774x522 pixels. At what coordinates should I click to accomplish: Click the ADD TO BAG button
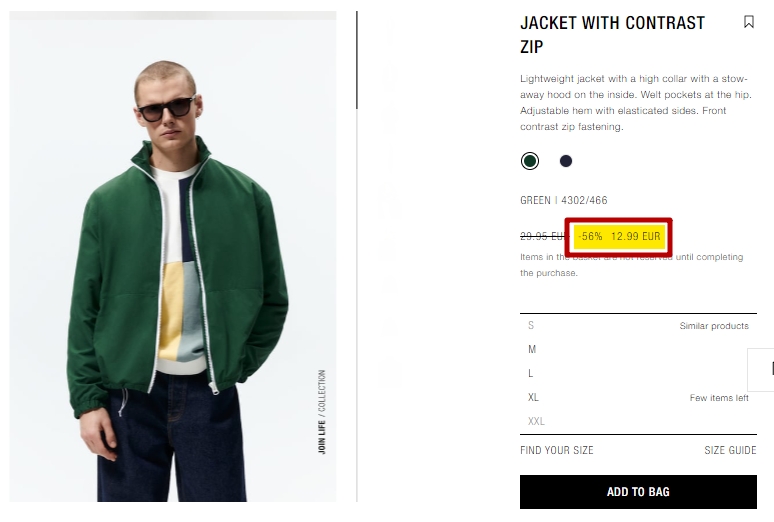tap(638, 492)
